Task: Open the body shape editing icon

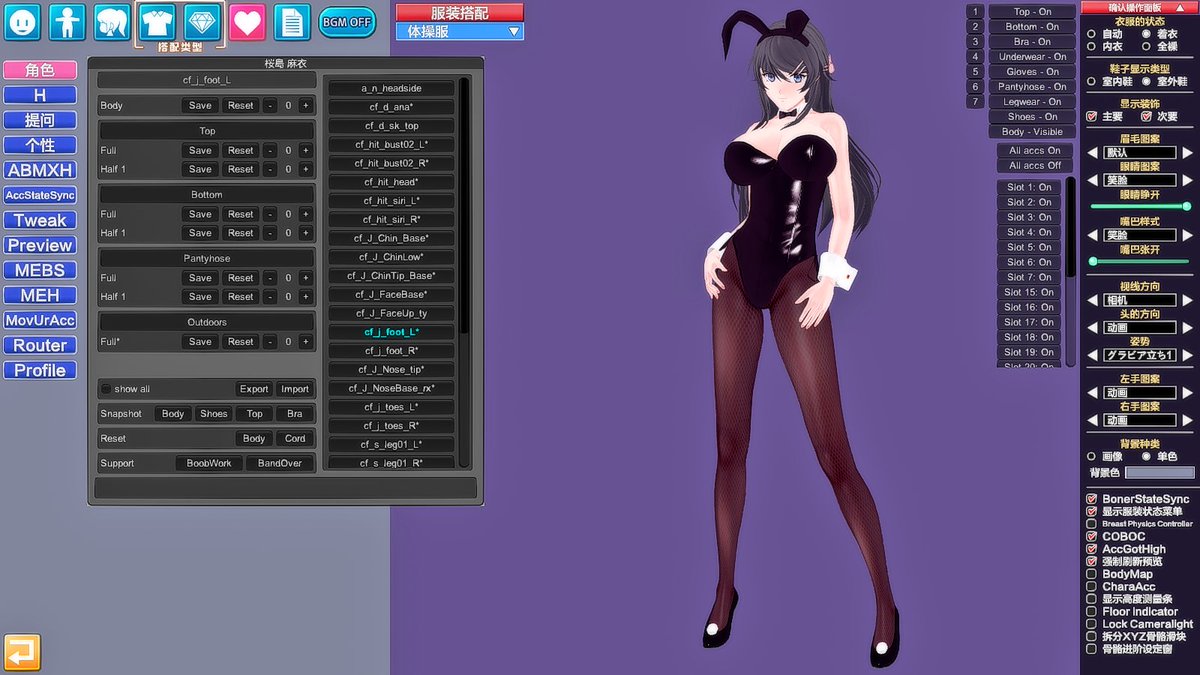Action: (68, 21)
